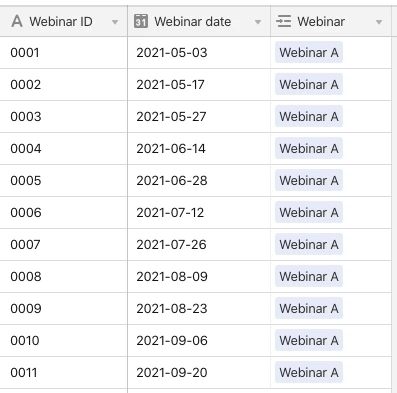The image size is (397, 393).
Task: Click the Webinar A tag in row 0009
Action: coord(309,309)
